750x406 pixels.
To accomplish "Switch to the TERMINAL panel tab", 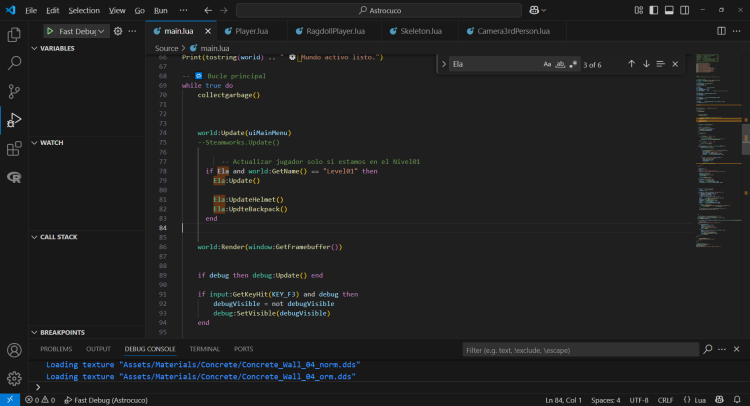I will (x=204, y=349).
